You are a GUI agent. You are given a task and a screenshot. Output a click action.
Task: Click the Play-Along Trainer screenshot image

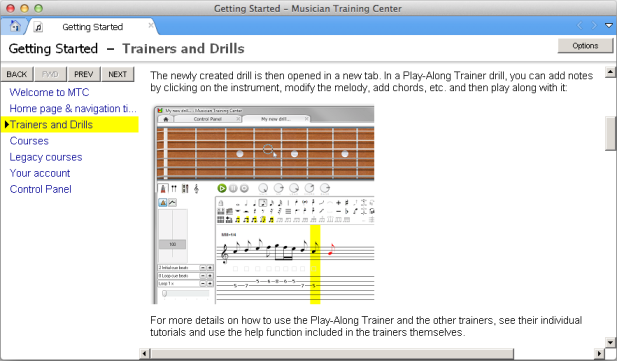pyautogui.click(x=263, y=205)
